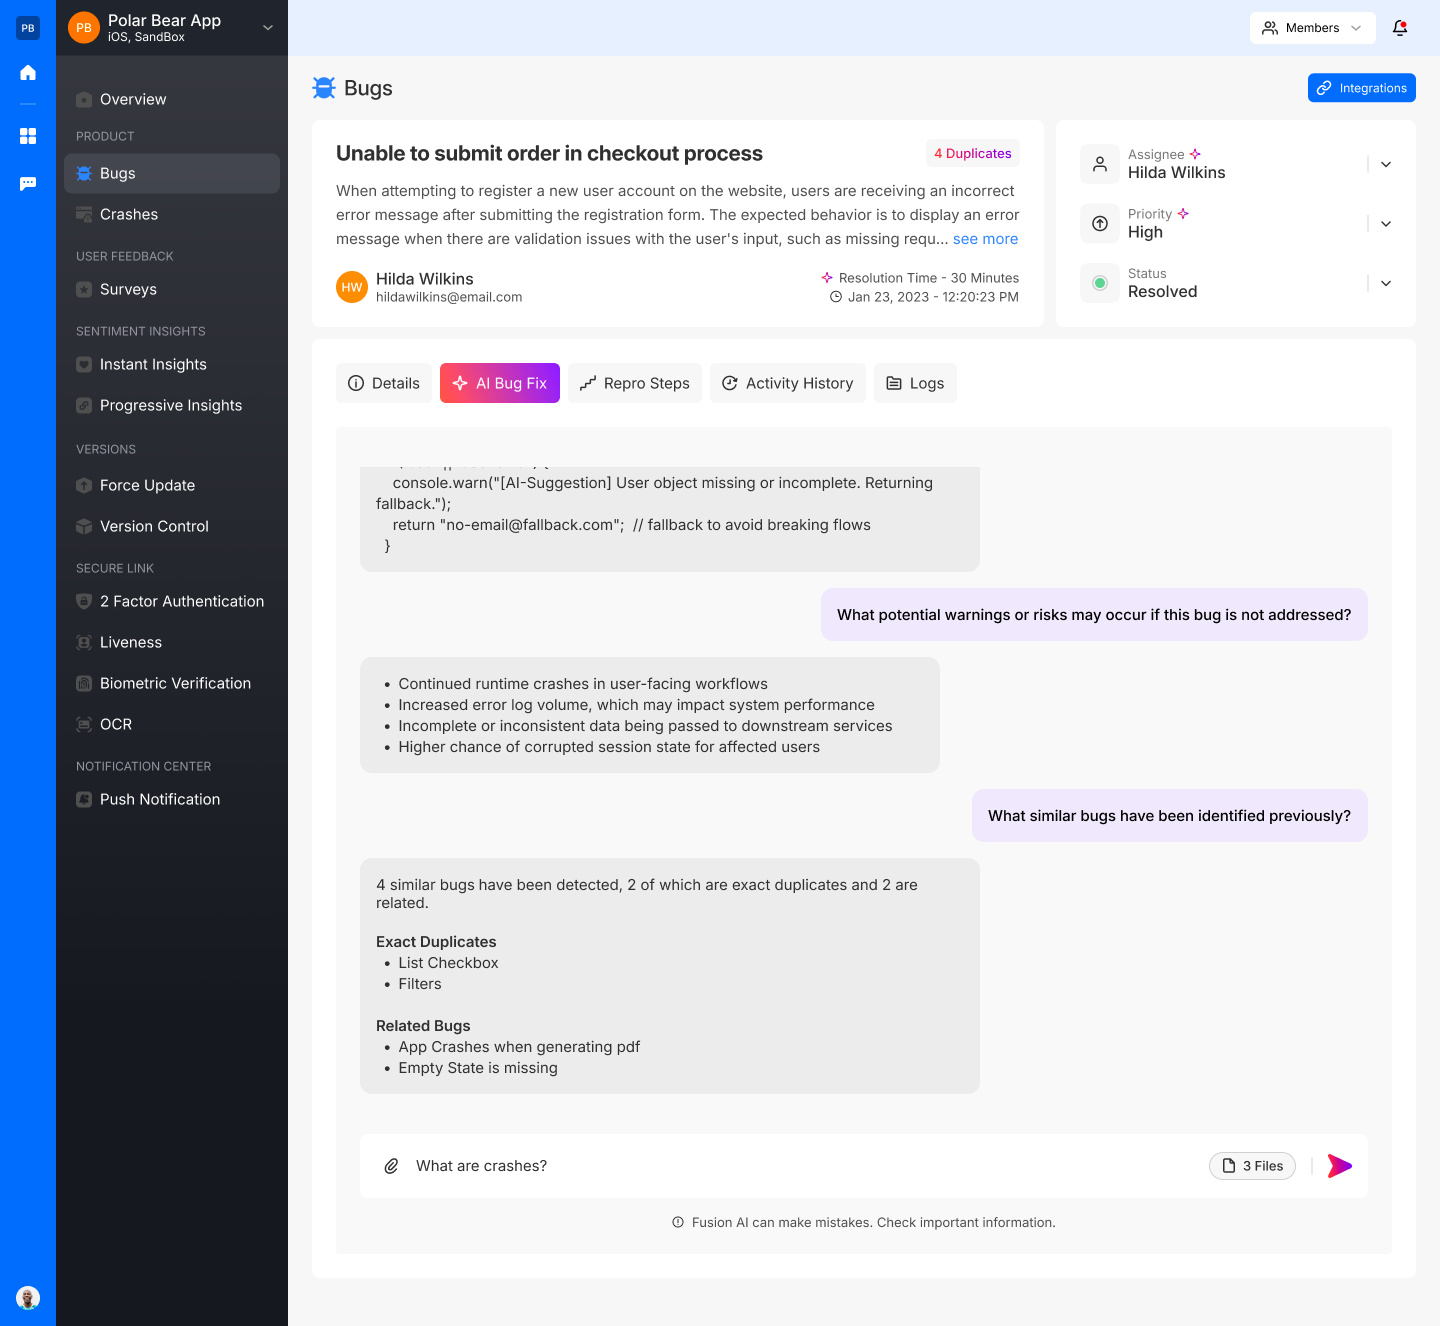Switch to the Repro Steps tab
Screen dimensions: 1440x1326
pos(635,383)
